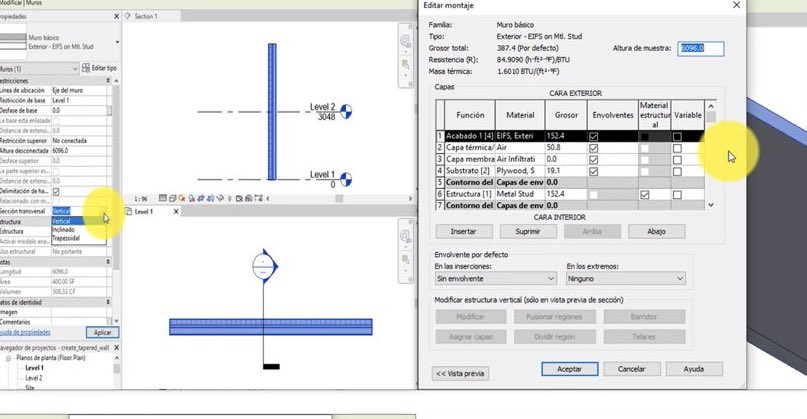
Task: Toggle Variable checkbox for Acabado 1 row
Action: point(677,136)
